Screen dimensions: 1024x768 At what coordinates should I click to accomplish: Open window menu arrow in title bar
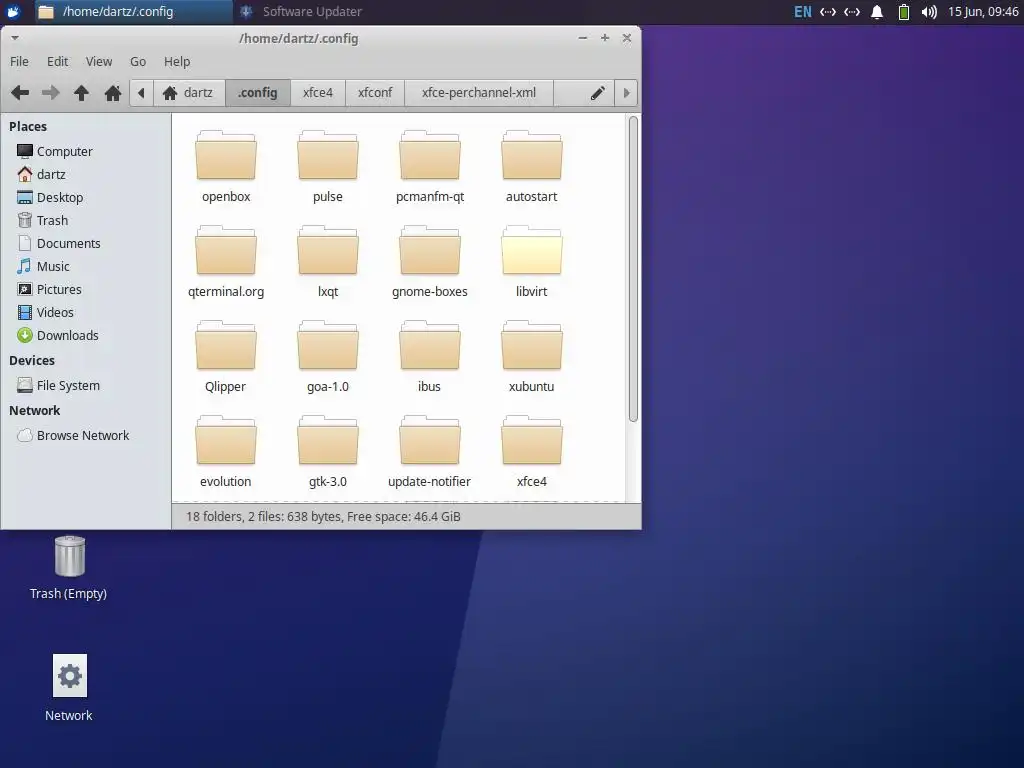point(14,38)
